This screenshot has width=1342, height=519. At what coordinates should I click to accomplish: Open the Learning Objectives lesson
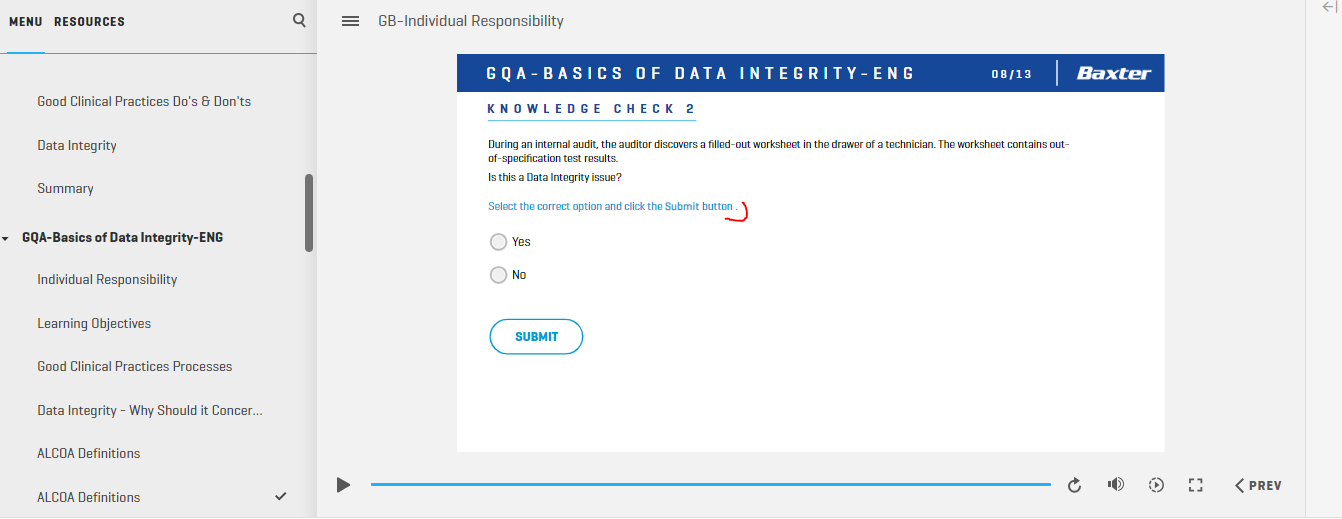[94, 323]
